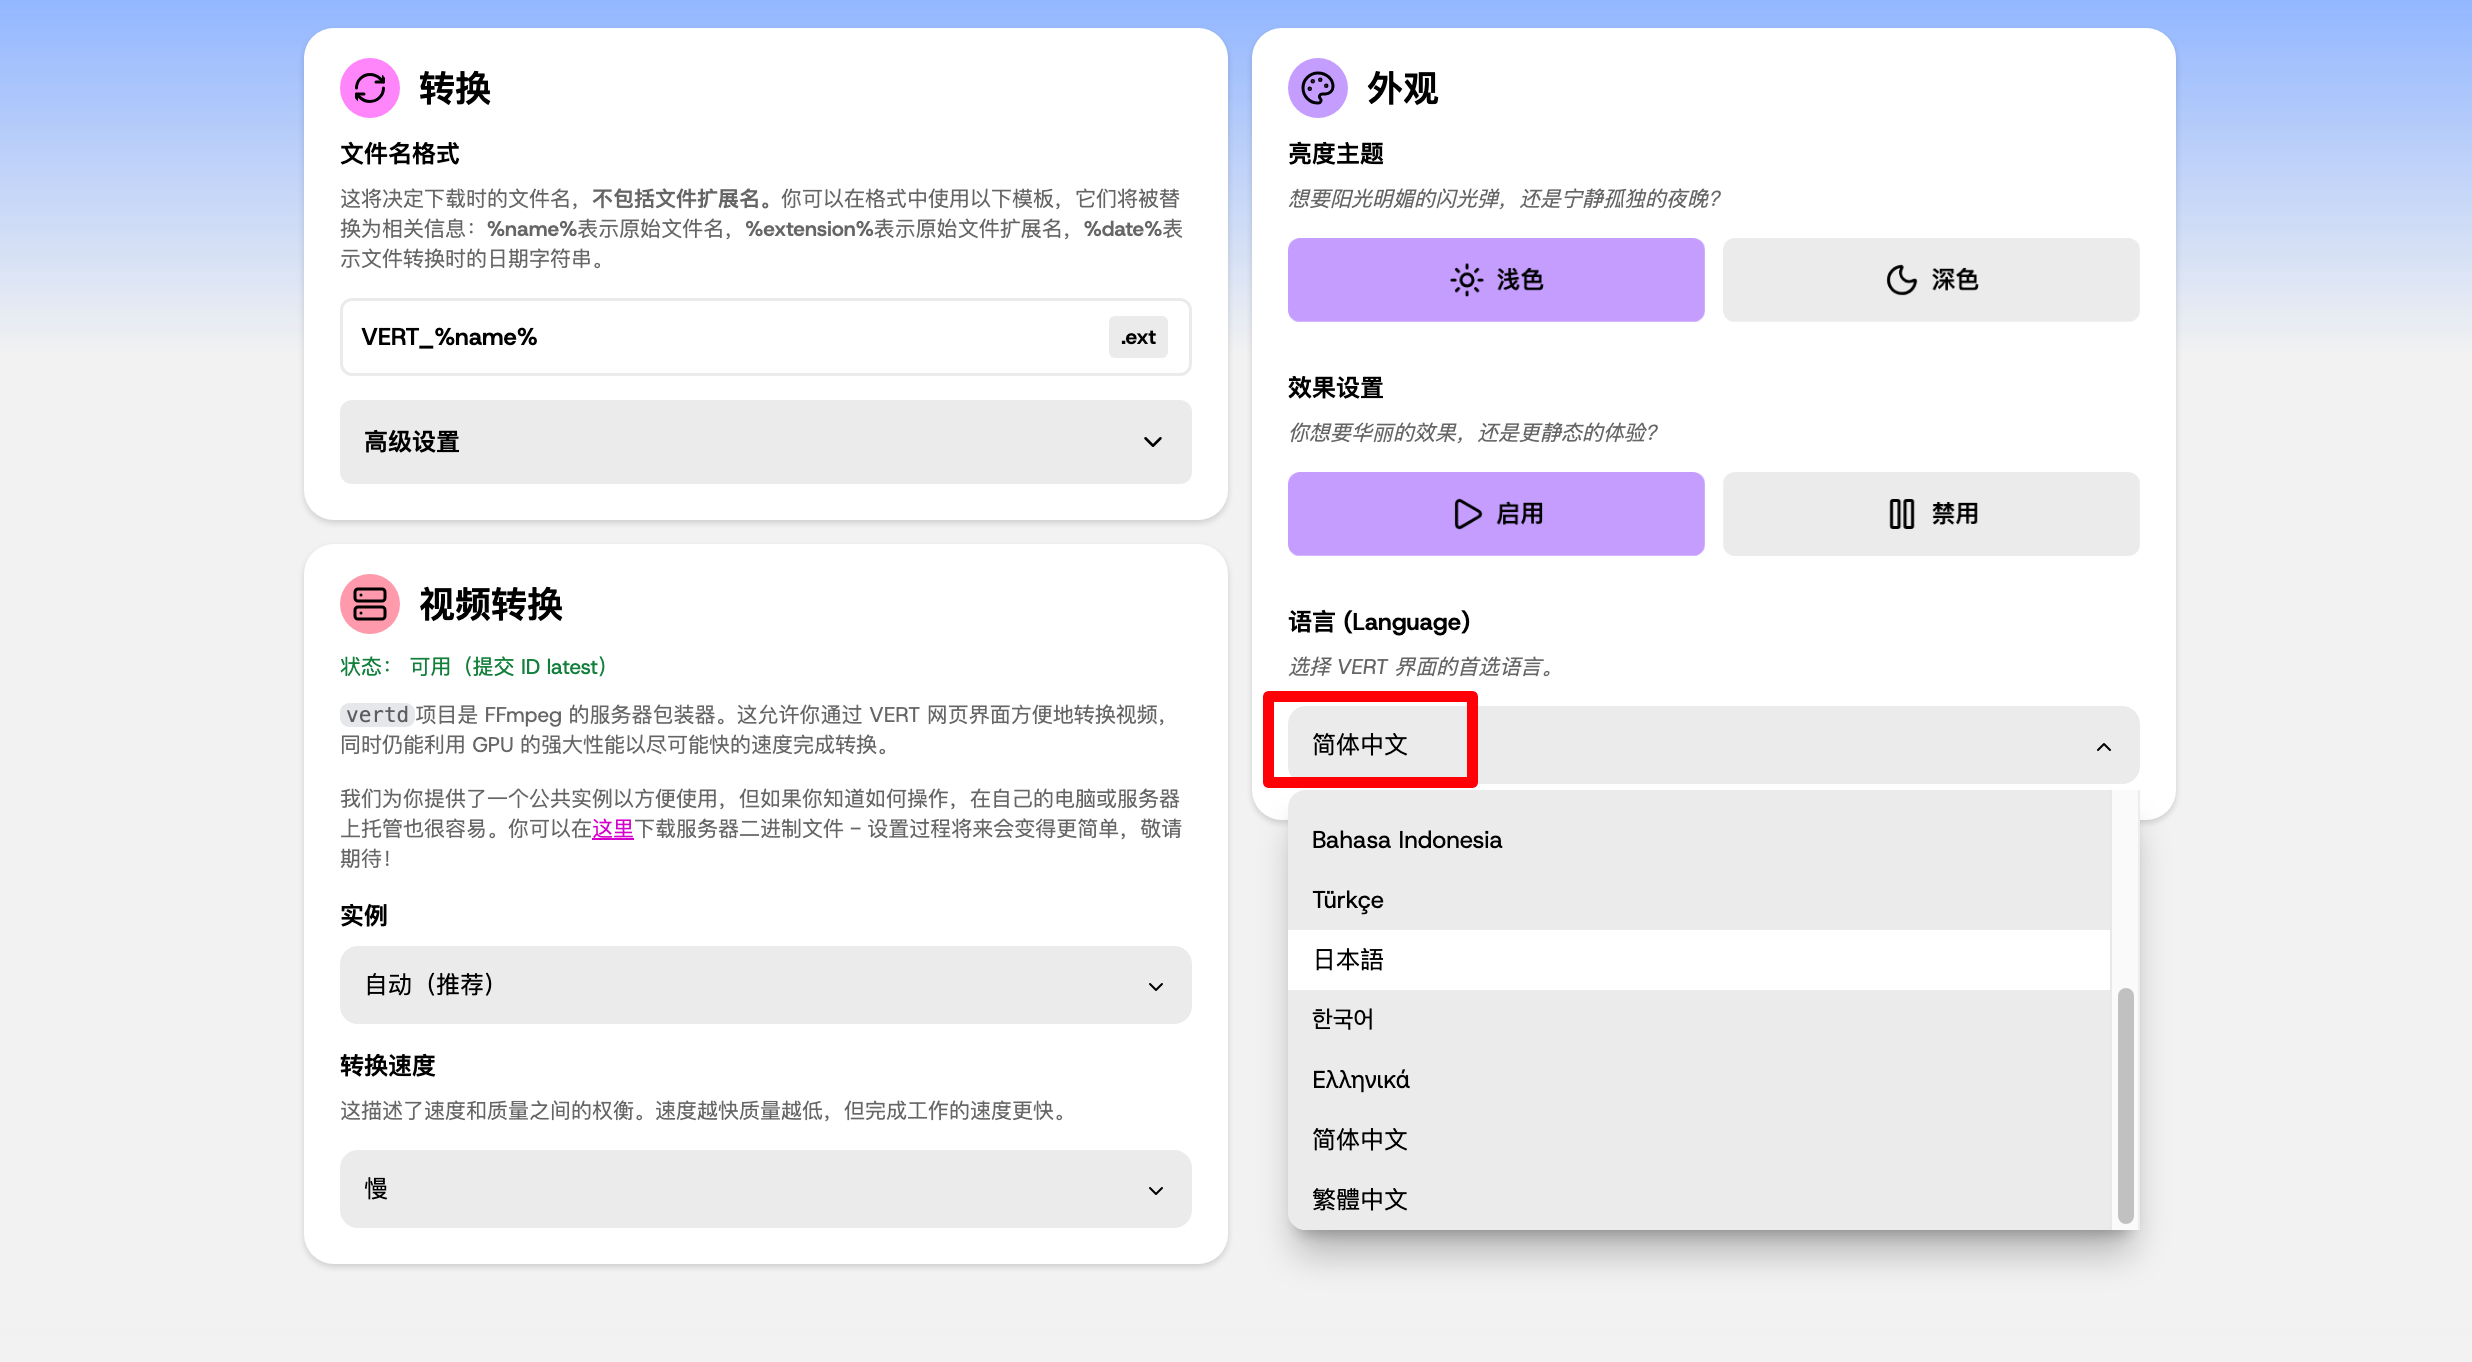Image resolution: width=2472 pixels, height=1362 pixels.
Task: Click the VERT_%name% filename input field
Action: (700, 337)
